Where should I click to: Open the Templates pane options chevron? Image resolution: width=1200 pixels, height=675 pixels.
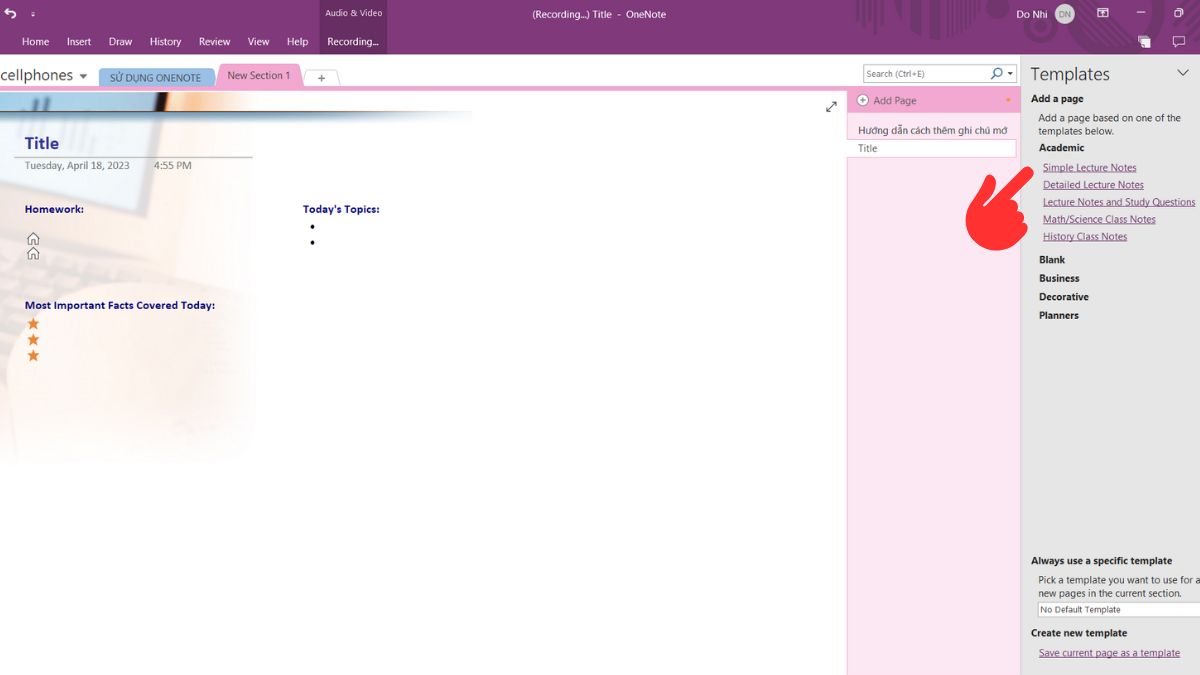pyautogui.click(x=1183, y=73)
